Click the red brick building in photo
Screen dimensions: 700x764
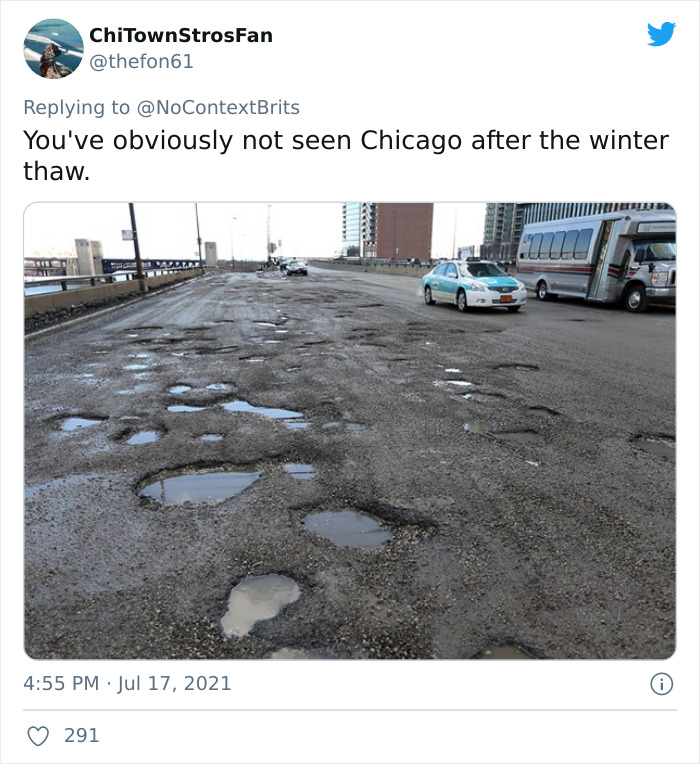(x=404, y=231)
